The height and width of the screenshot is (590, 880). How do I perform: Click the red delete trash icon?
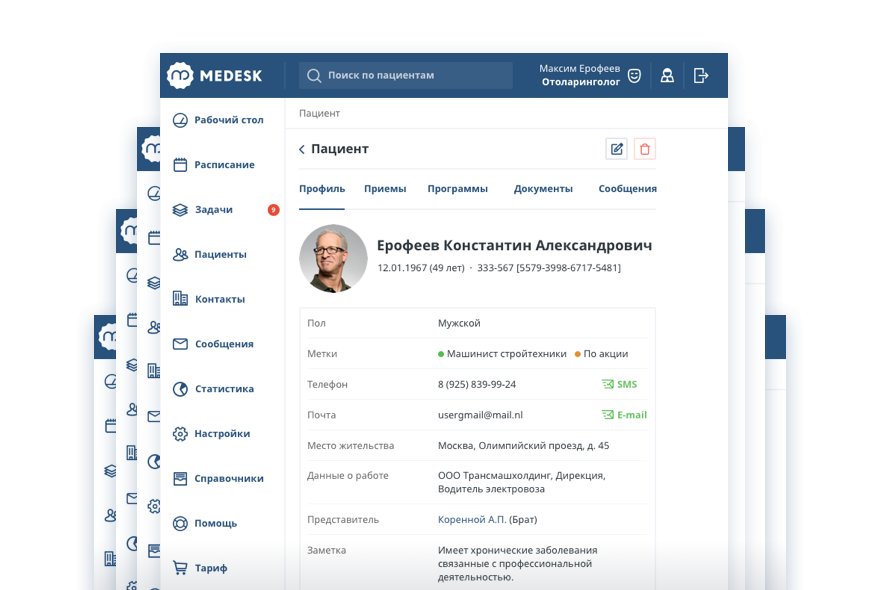tap(645, 149)
